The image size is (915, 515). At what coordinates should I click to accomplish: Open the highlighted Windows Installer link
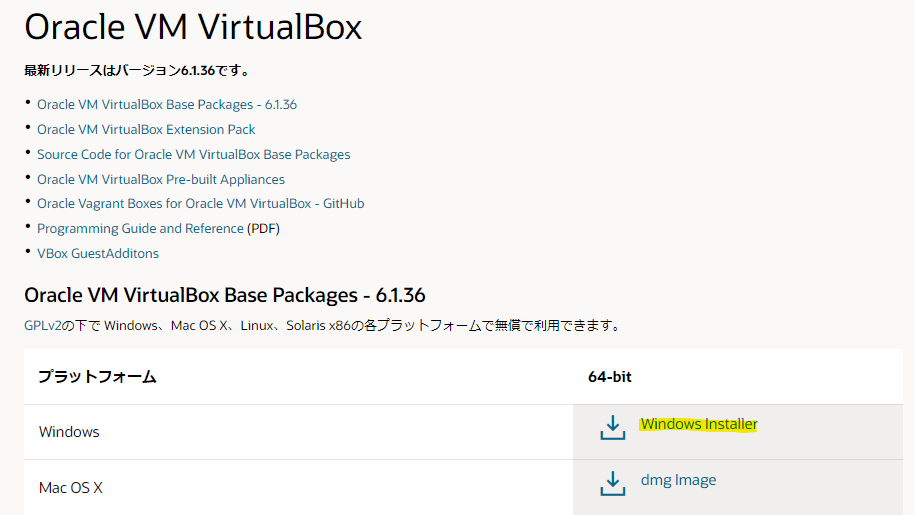tap(699, 424)
